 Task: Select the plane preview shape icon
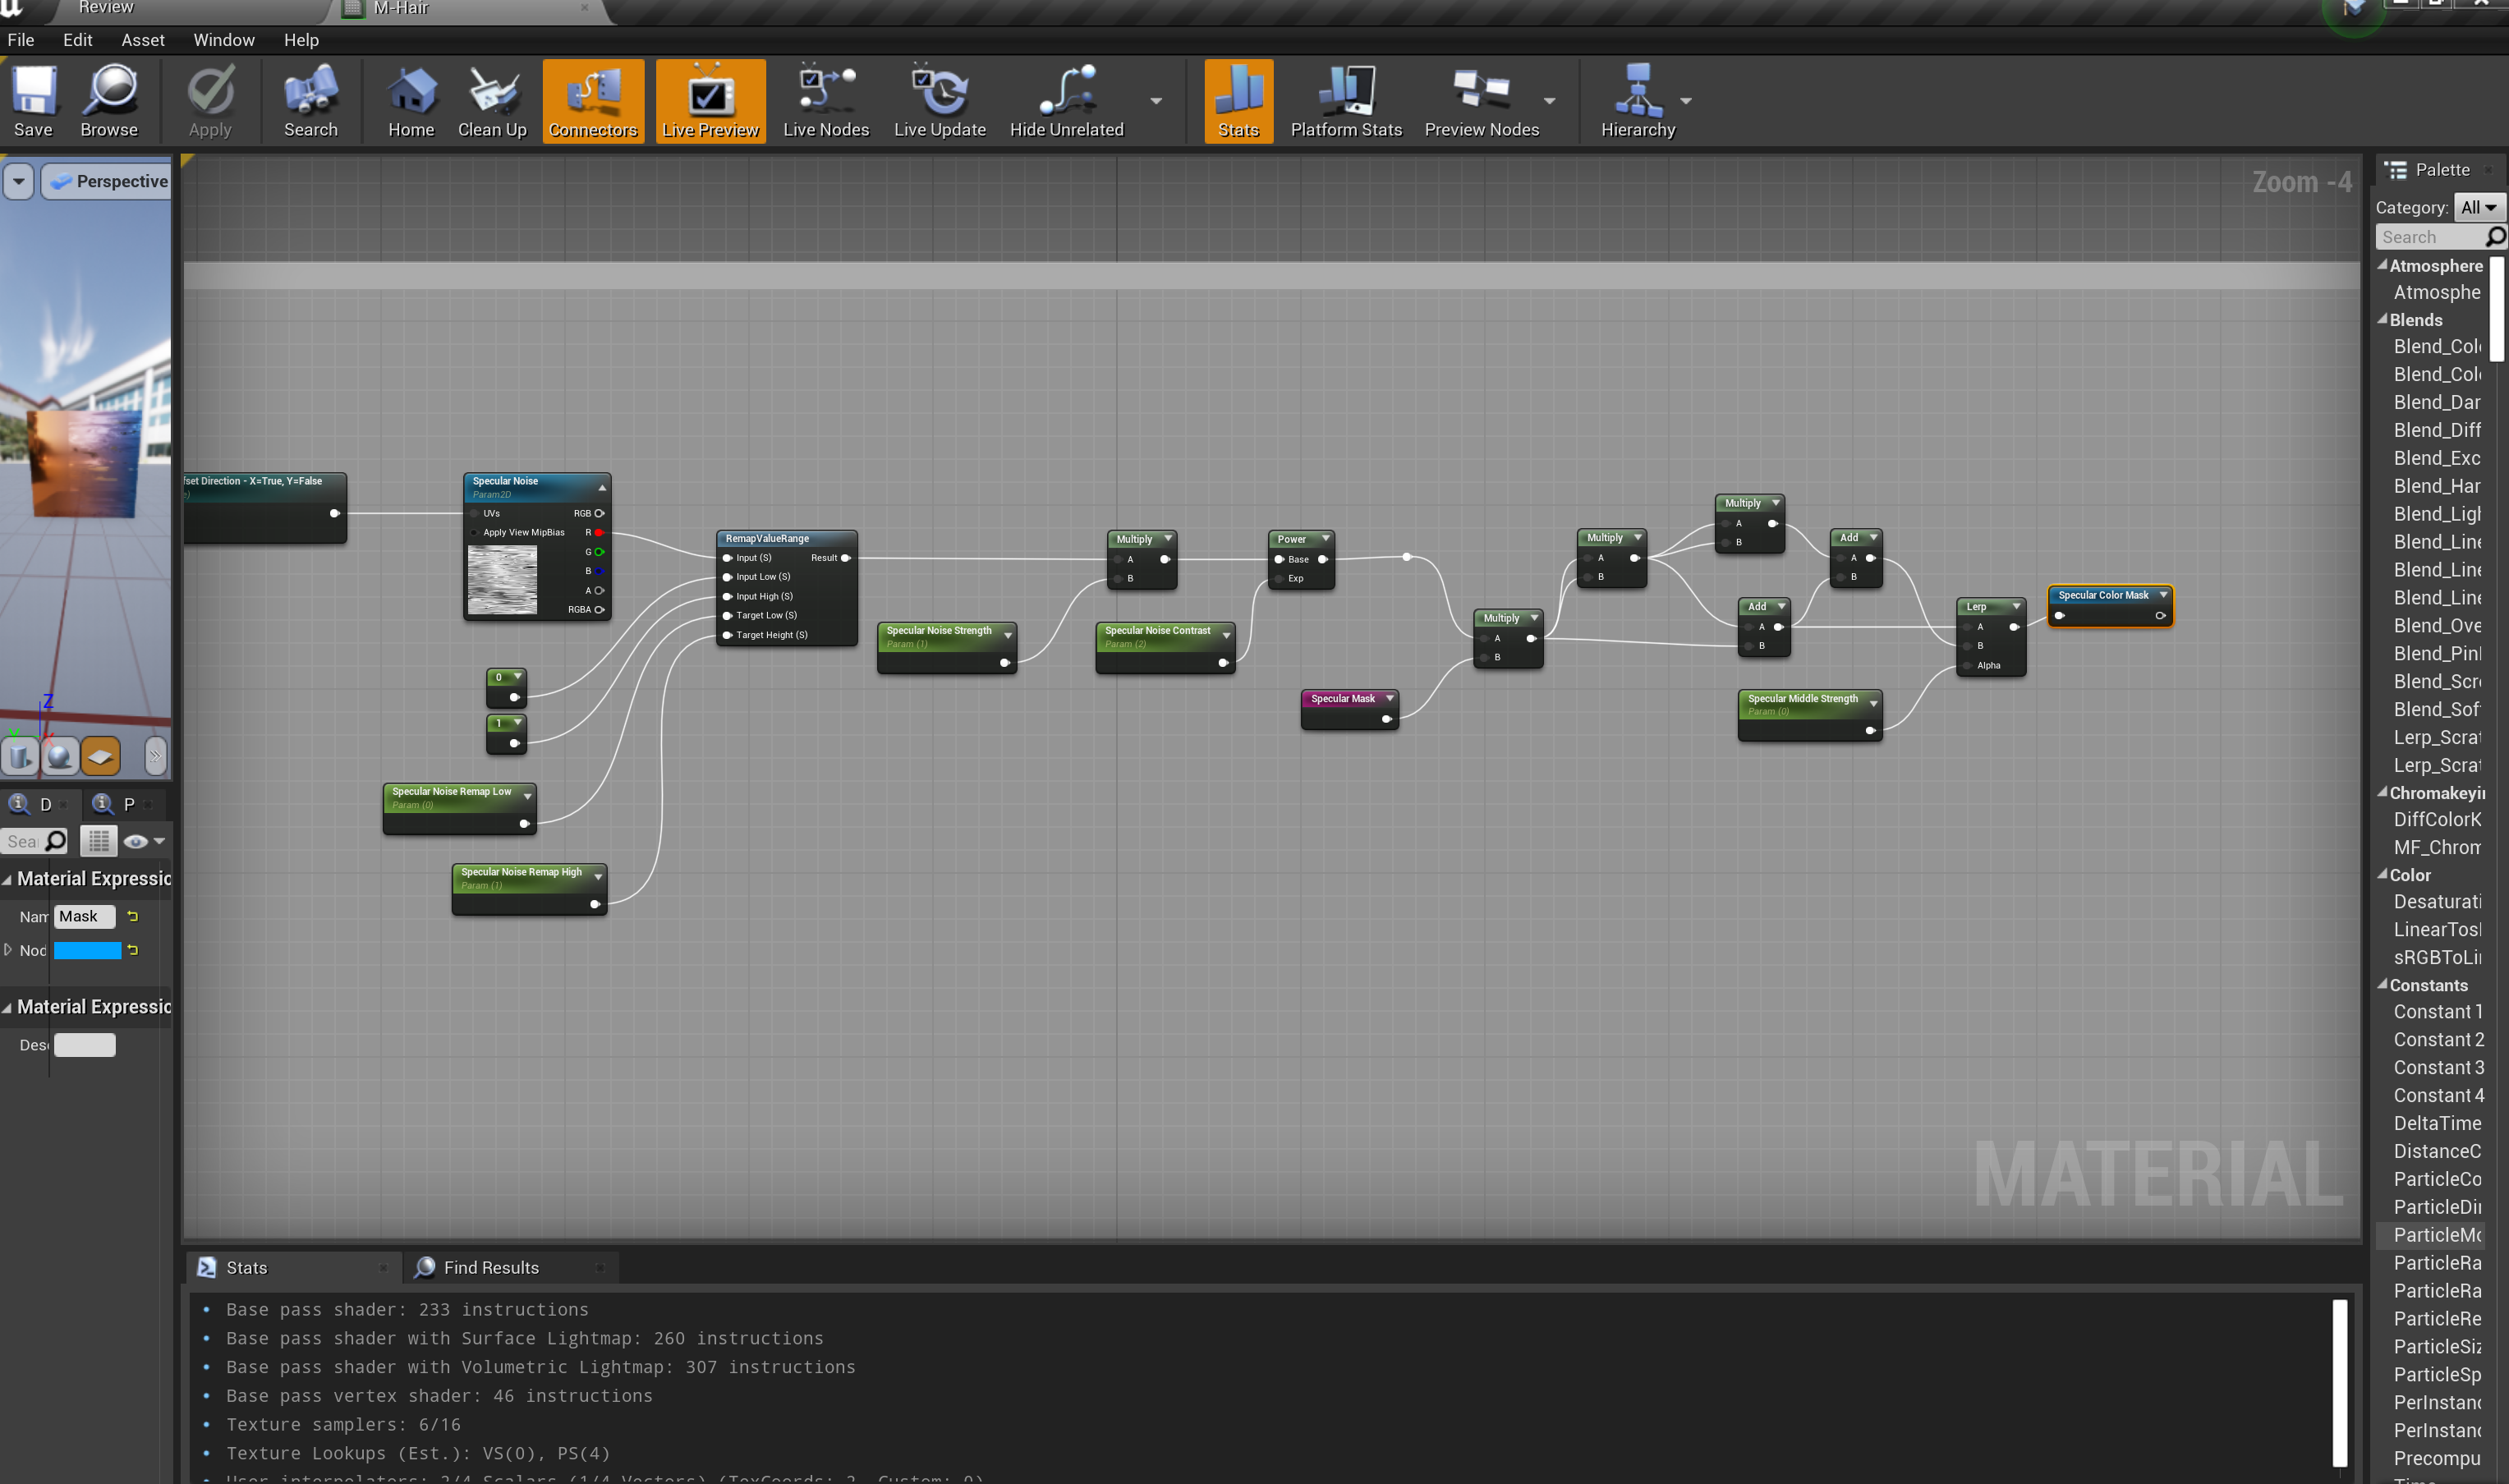click(100, 756)
